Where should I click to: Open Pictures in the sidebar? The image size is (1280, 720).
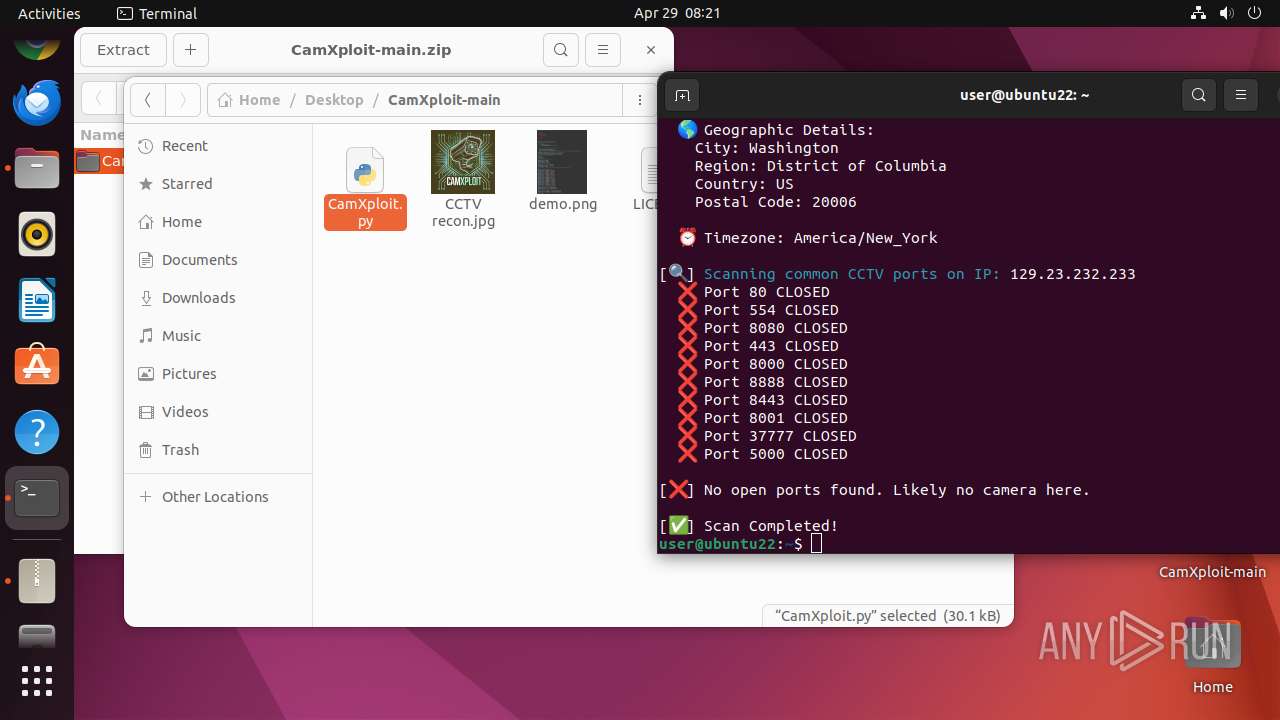tap(218, 374)
